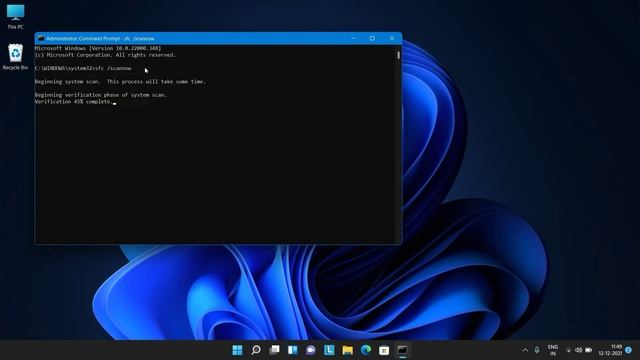Click the Command Prompt title bar text

click(100, 38)
